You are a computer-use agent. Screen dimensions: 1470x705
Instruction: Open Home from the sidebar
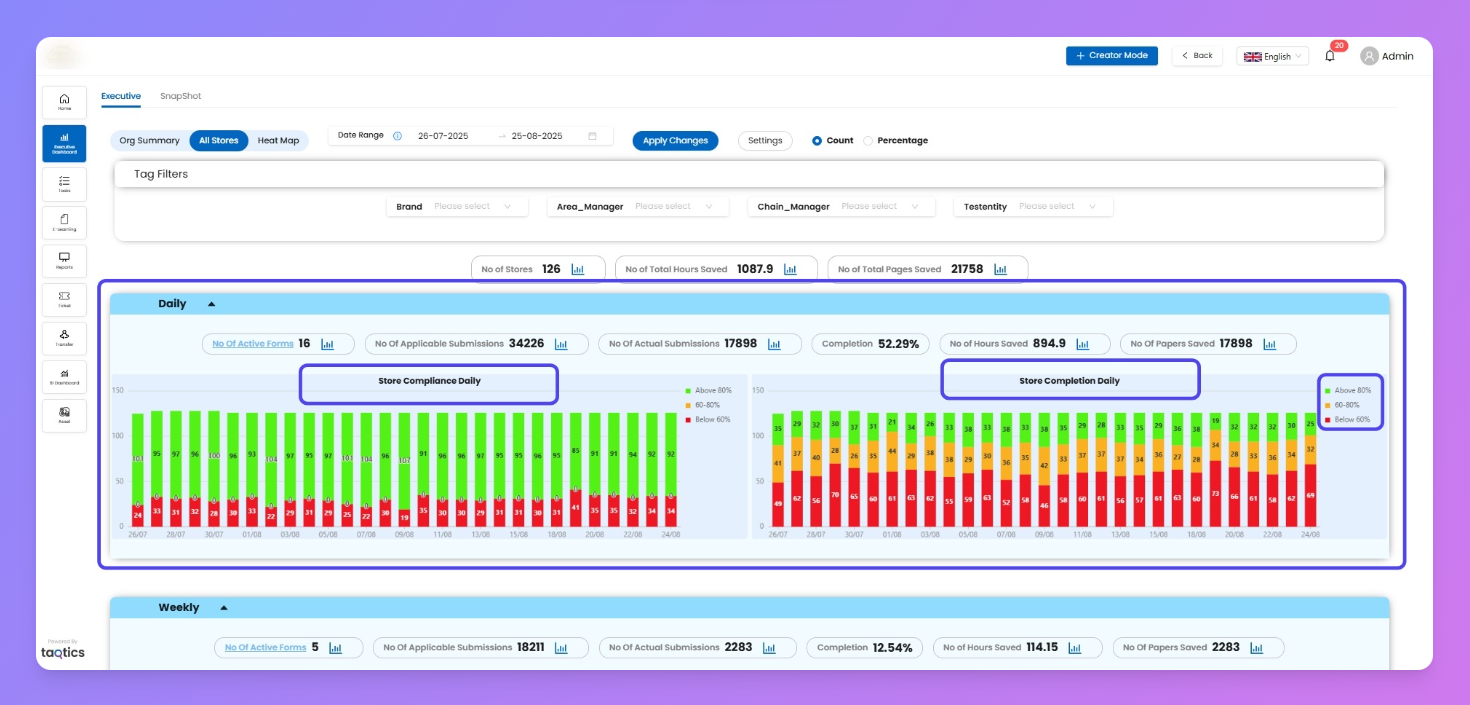[x=64, y=101]
